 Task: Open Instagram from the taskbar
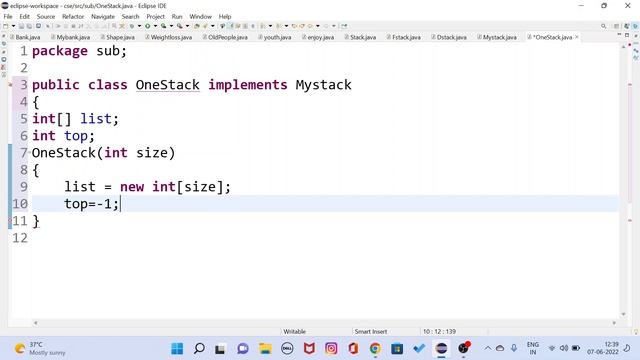click(331, 349)
